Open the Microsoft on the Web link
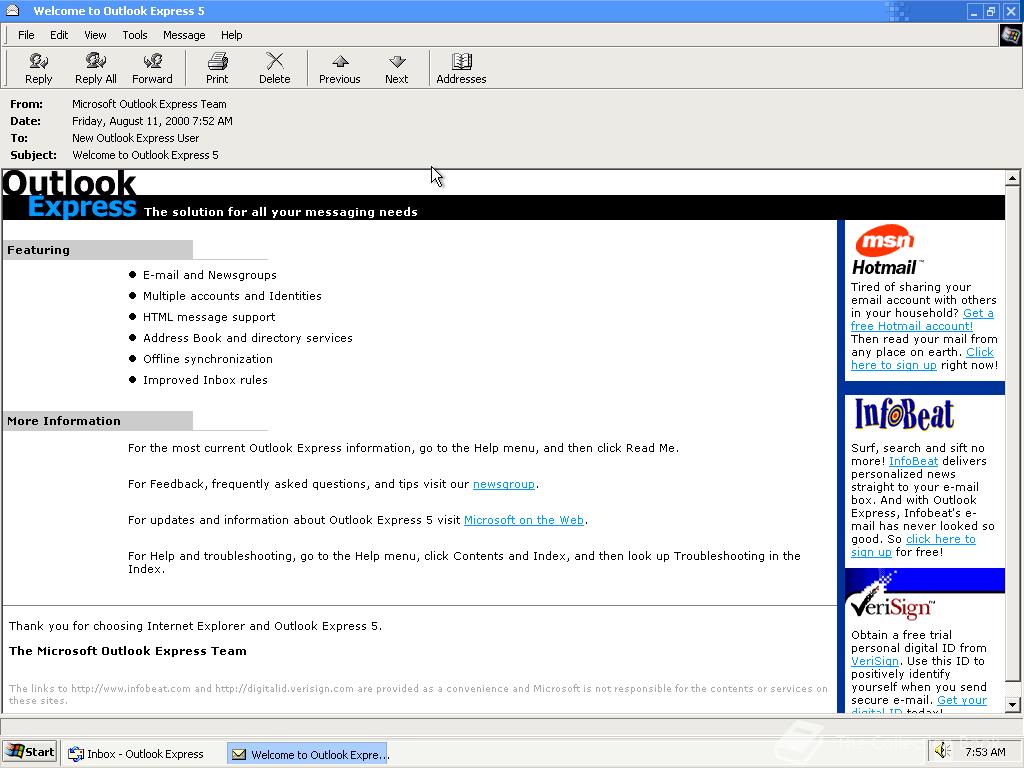1024x768 pixels. 524,520
